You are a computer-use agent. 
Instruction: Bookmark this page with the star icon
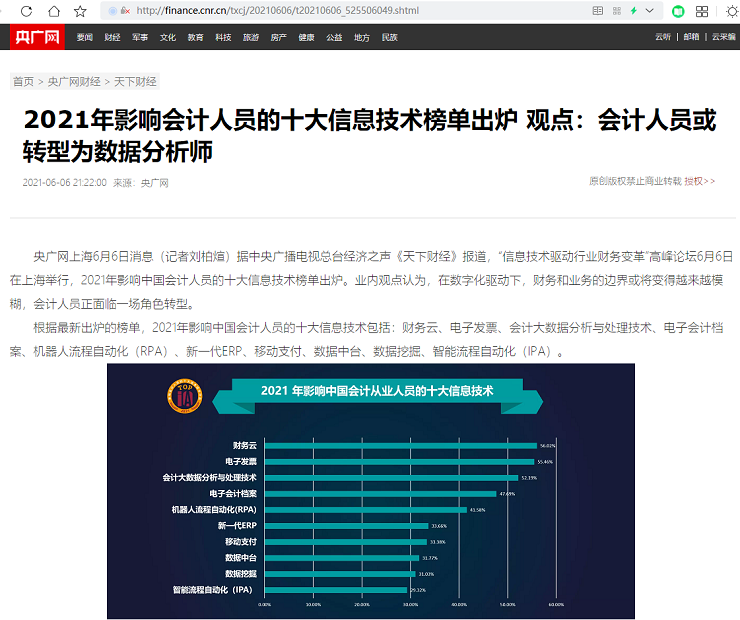tap(80, 11)
